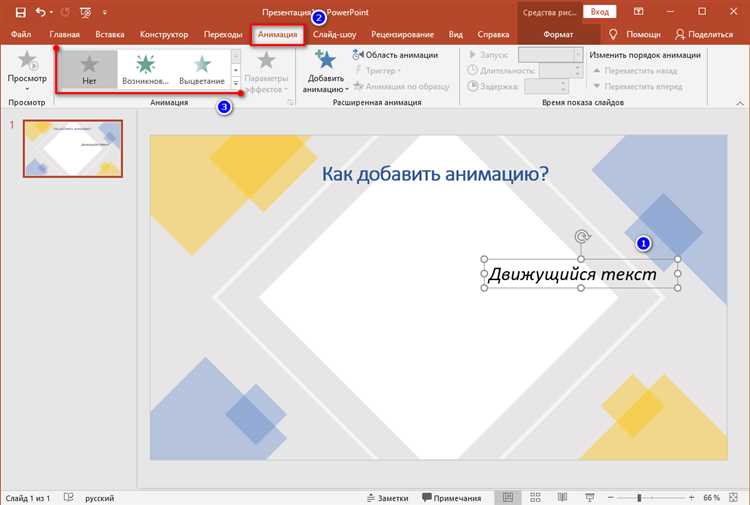Image resolution: width=750 pixels, height=505 pixels.
Task: Select the 'Выцветание' animation effect
Action: coord(202,71)
